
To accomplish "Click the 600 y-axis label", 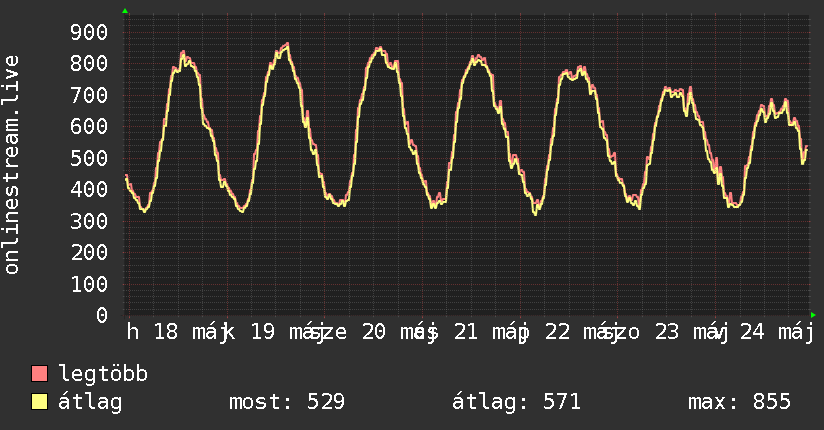I will tap(89, 127).
